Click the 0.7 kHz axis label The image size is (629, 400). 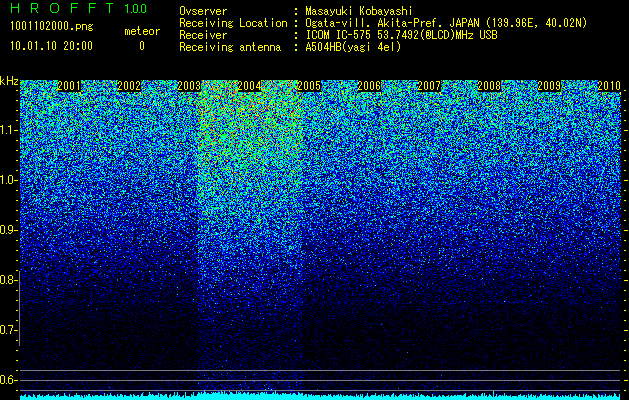coord(9,330)
